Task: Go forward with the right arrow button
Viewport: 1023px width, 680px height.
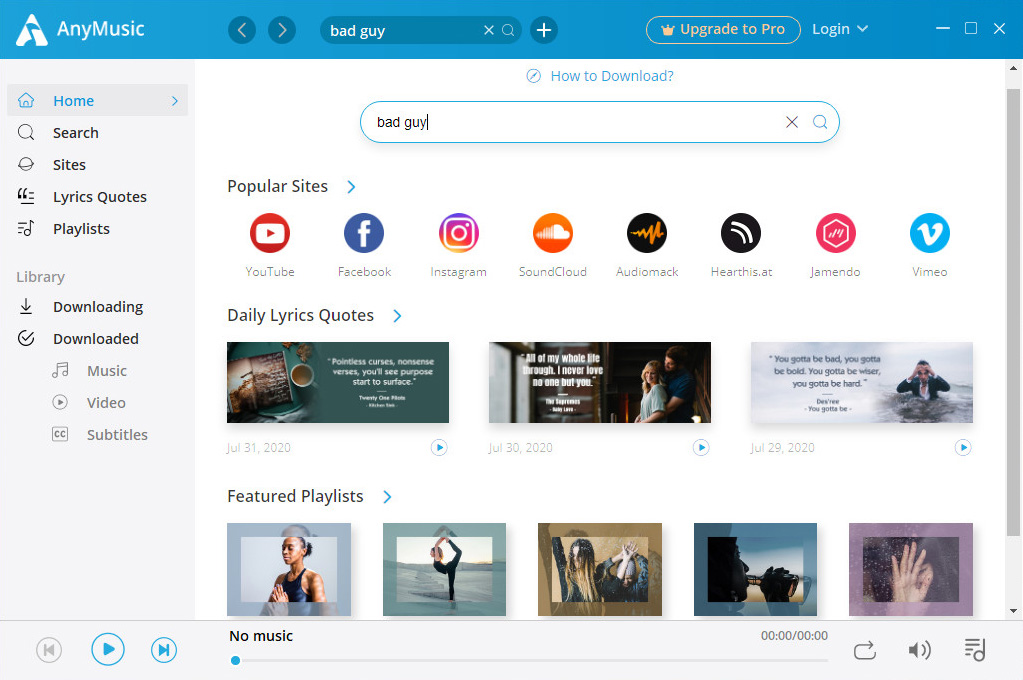Action: (282, 30)
